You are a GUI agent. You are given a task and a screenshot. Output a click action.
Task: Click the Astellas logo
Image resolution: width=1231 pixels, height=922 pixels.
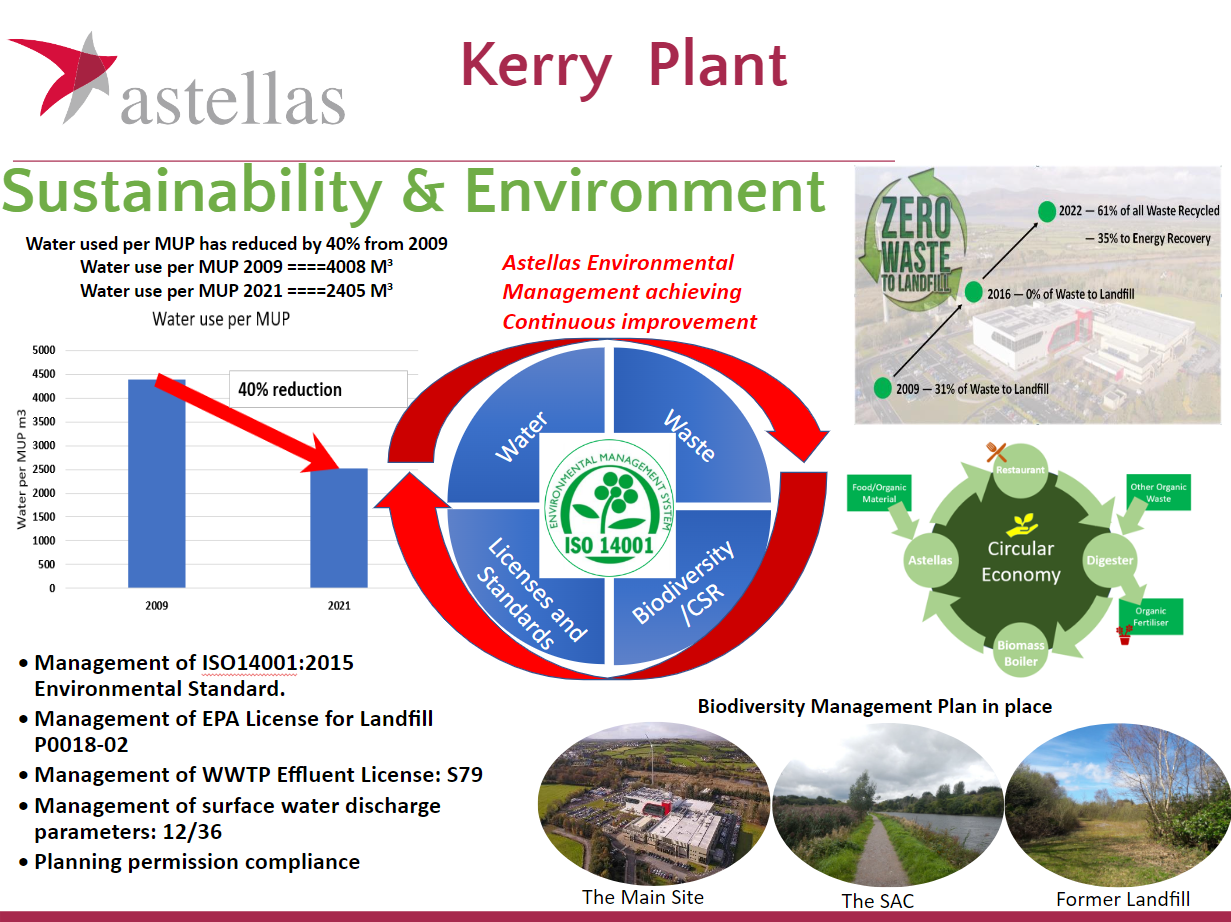click(176, 78)
